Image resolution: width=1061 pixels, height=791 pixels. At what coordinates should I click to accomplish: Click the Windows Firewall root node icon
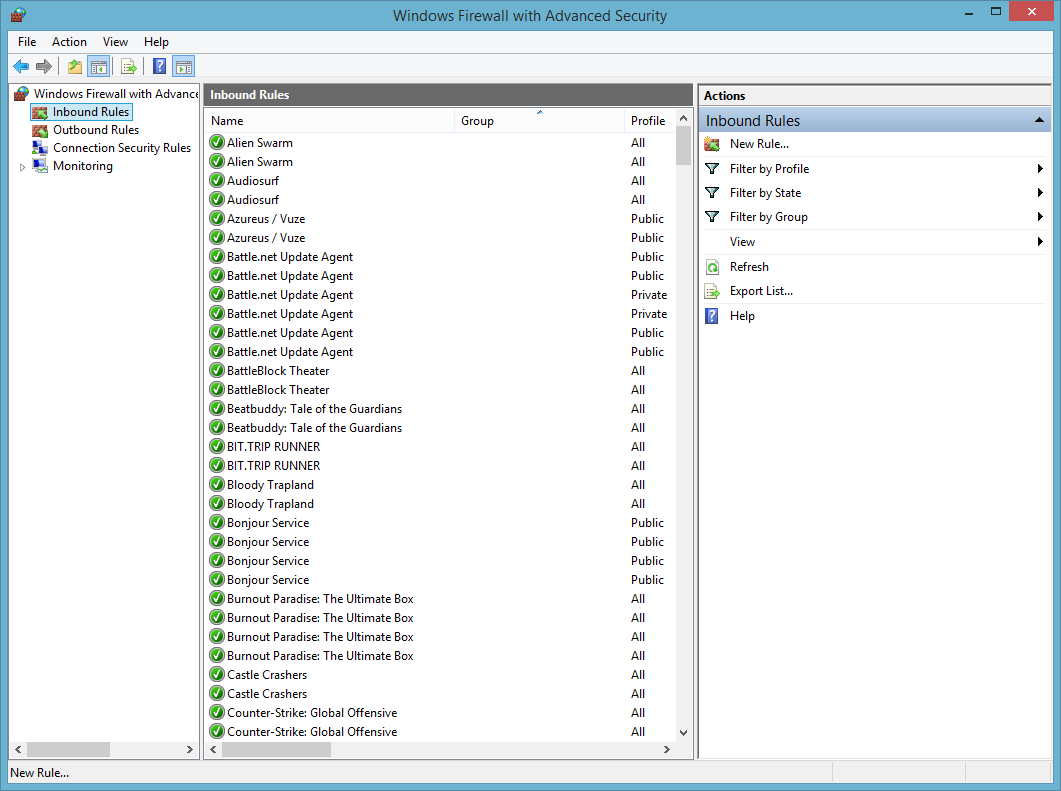coord(22,93)
